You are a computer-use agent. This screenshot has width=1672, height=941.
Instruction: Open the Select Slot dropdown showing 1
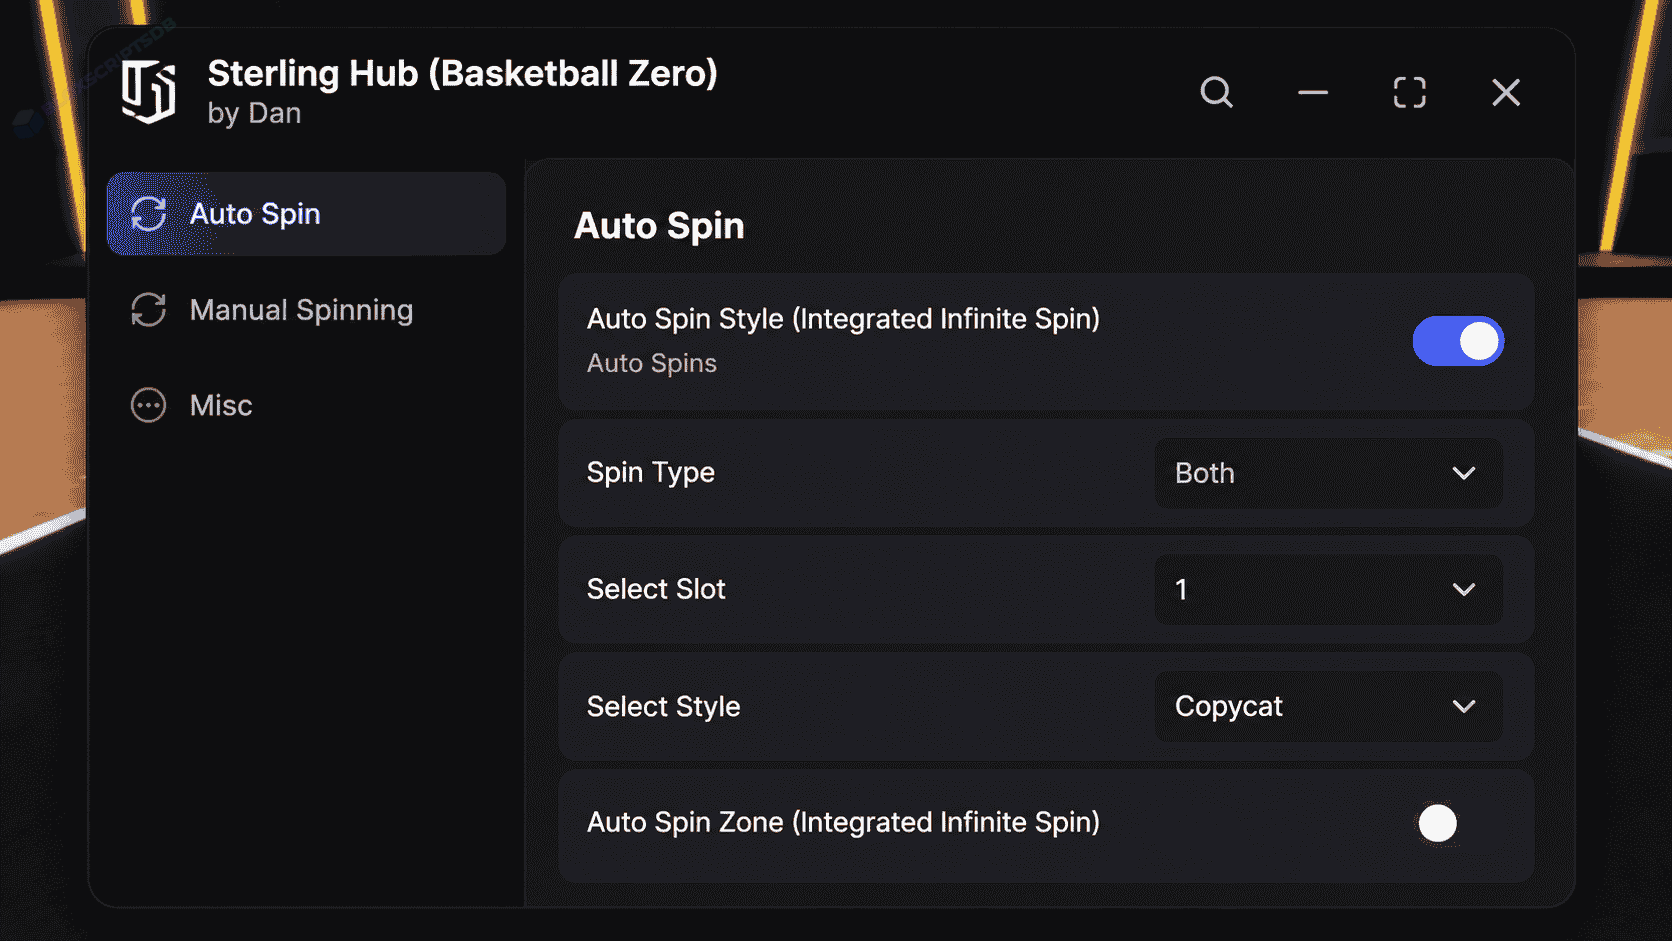click(1328, 589)
